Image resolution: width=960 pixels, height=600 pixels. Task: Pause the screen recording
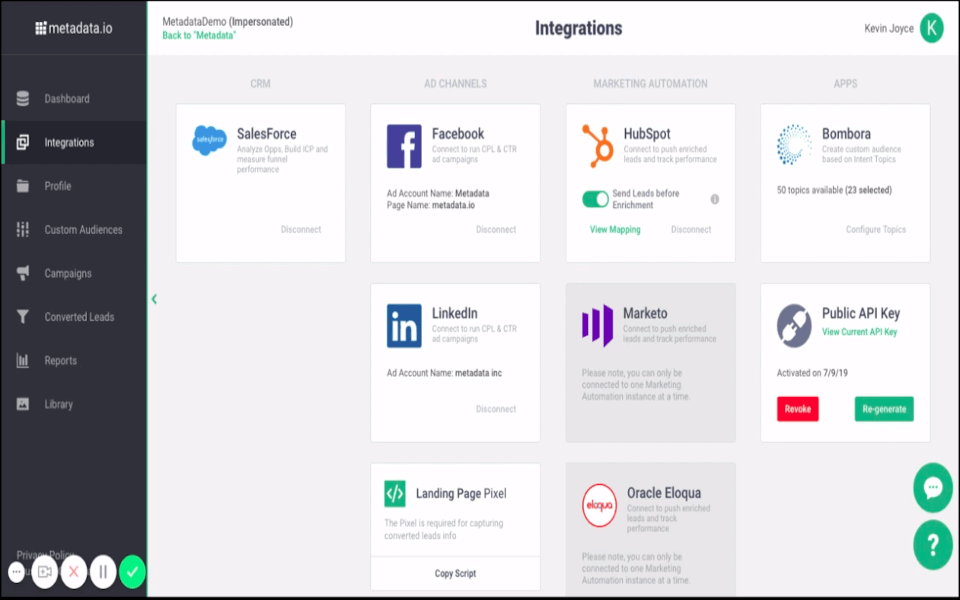(x=103, y=572)
